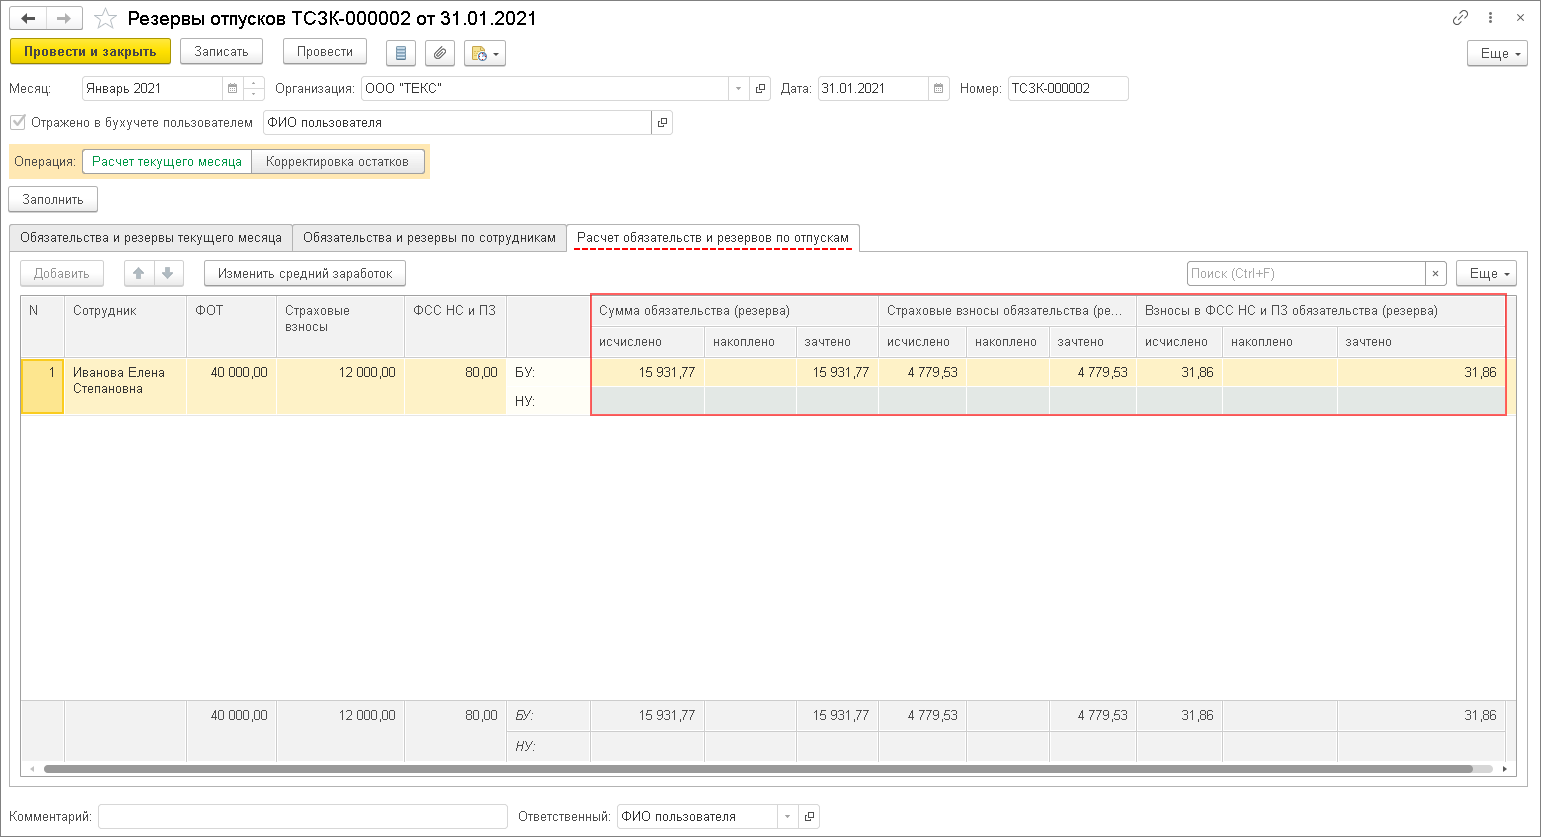The width and height of the screenshot is (1541, 837).
Task: Select исчислено 31,86 cell in Иванова row
Action: 1179,373
